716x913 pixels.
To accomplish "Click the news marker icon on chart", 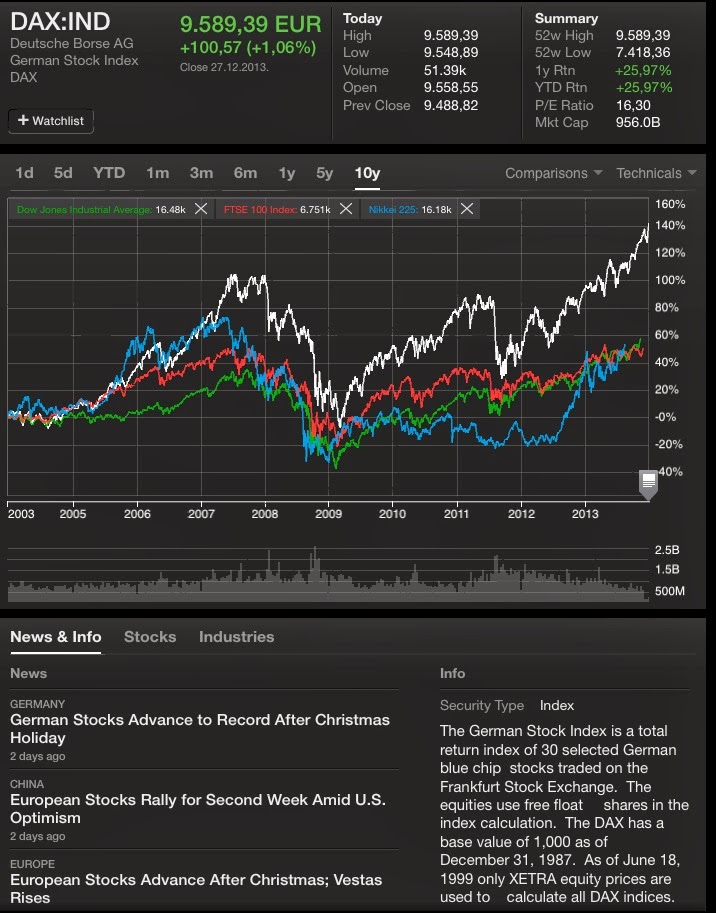I will (648, 483).
